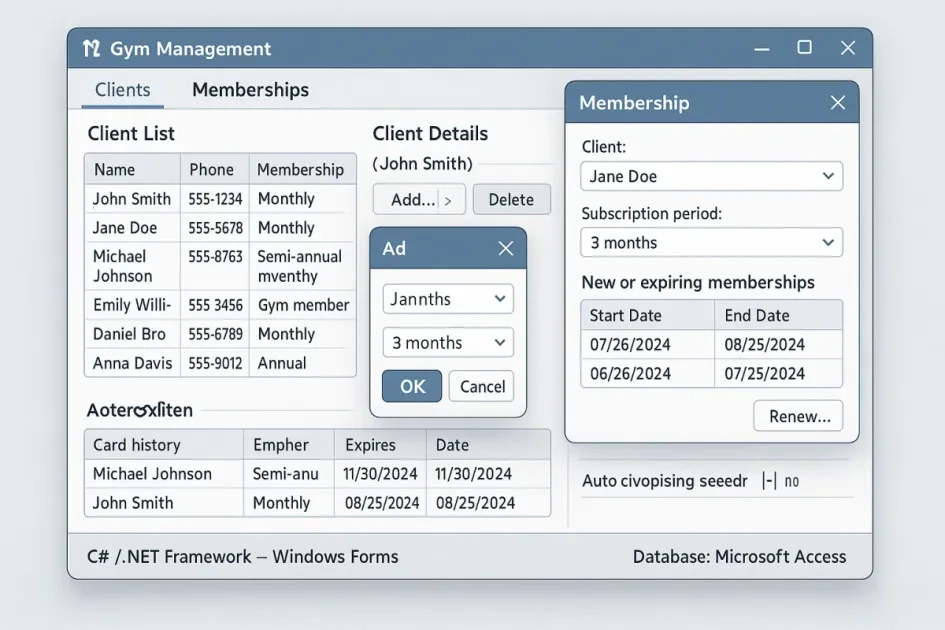Switch to the Memberships tab
This screenshot has width=945, height=630.
[250, 90]
